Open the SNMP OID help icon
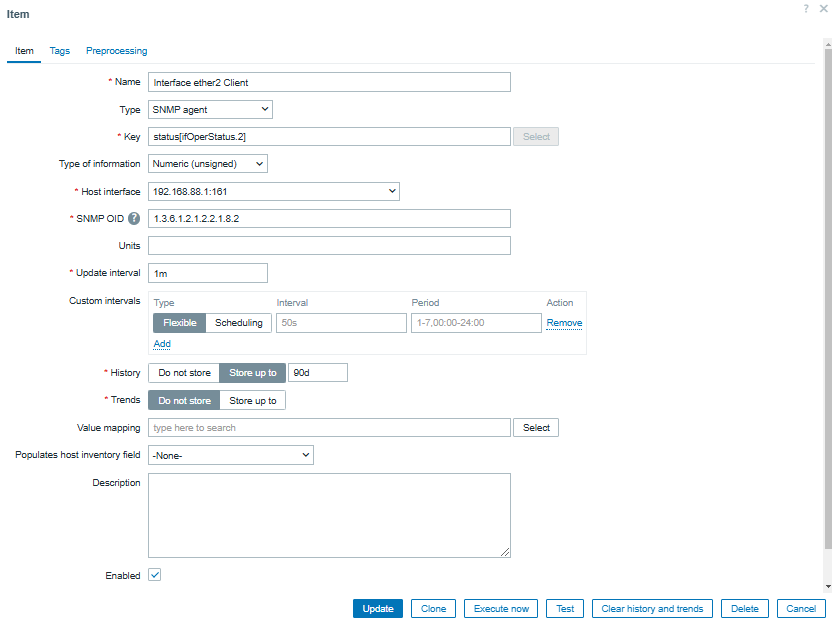This screenshot has width=832, height=625. tap(134, 219)
